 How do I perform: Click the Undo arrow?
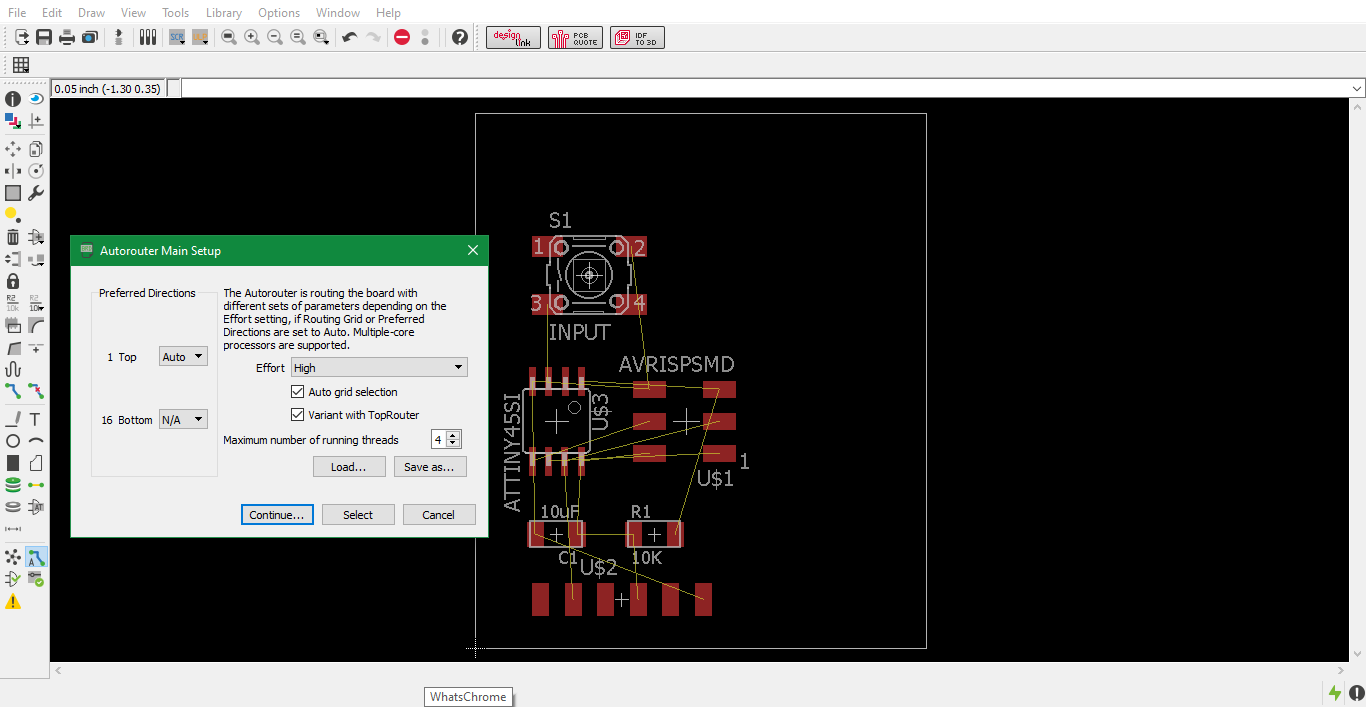(349, 37)
